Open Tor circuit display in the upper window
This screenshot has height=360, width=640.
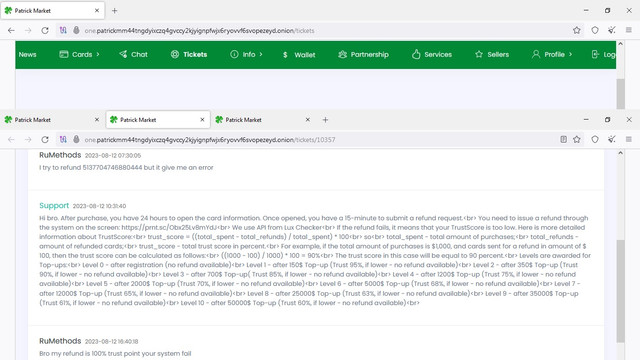point(63,30)
